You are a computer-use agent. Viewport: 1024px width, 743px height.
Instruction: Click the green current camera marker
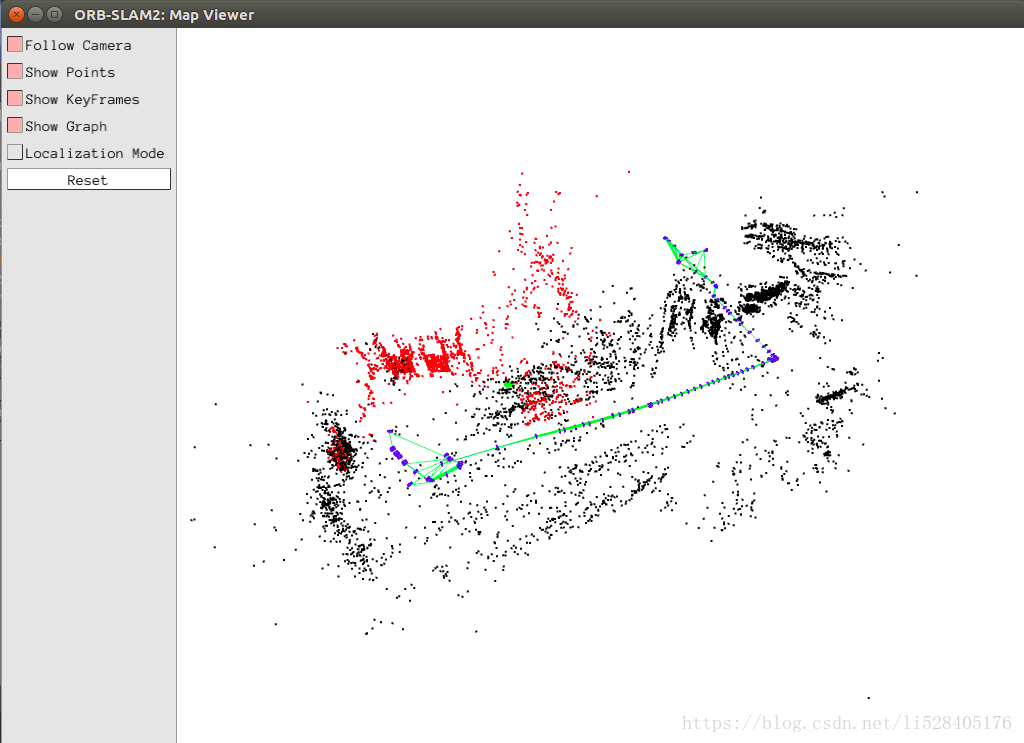[507, 385]
